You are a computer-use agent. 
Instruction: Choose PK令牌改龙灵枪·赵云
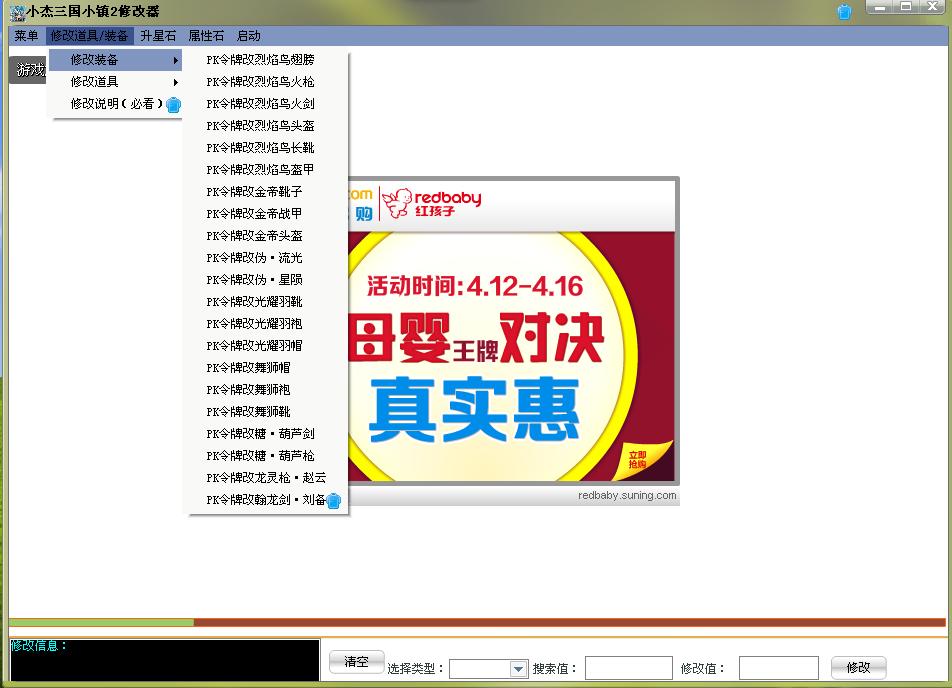(268, 477)
